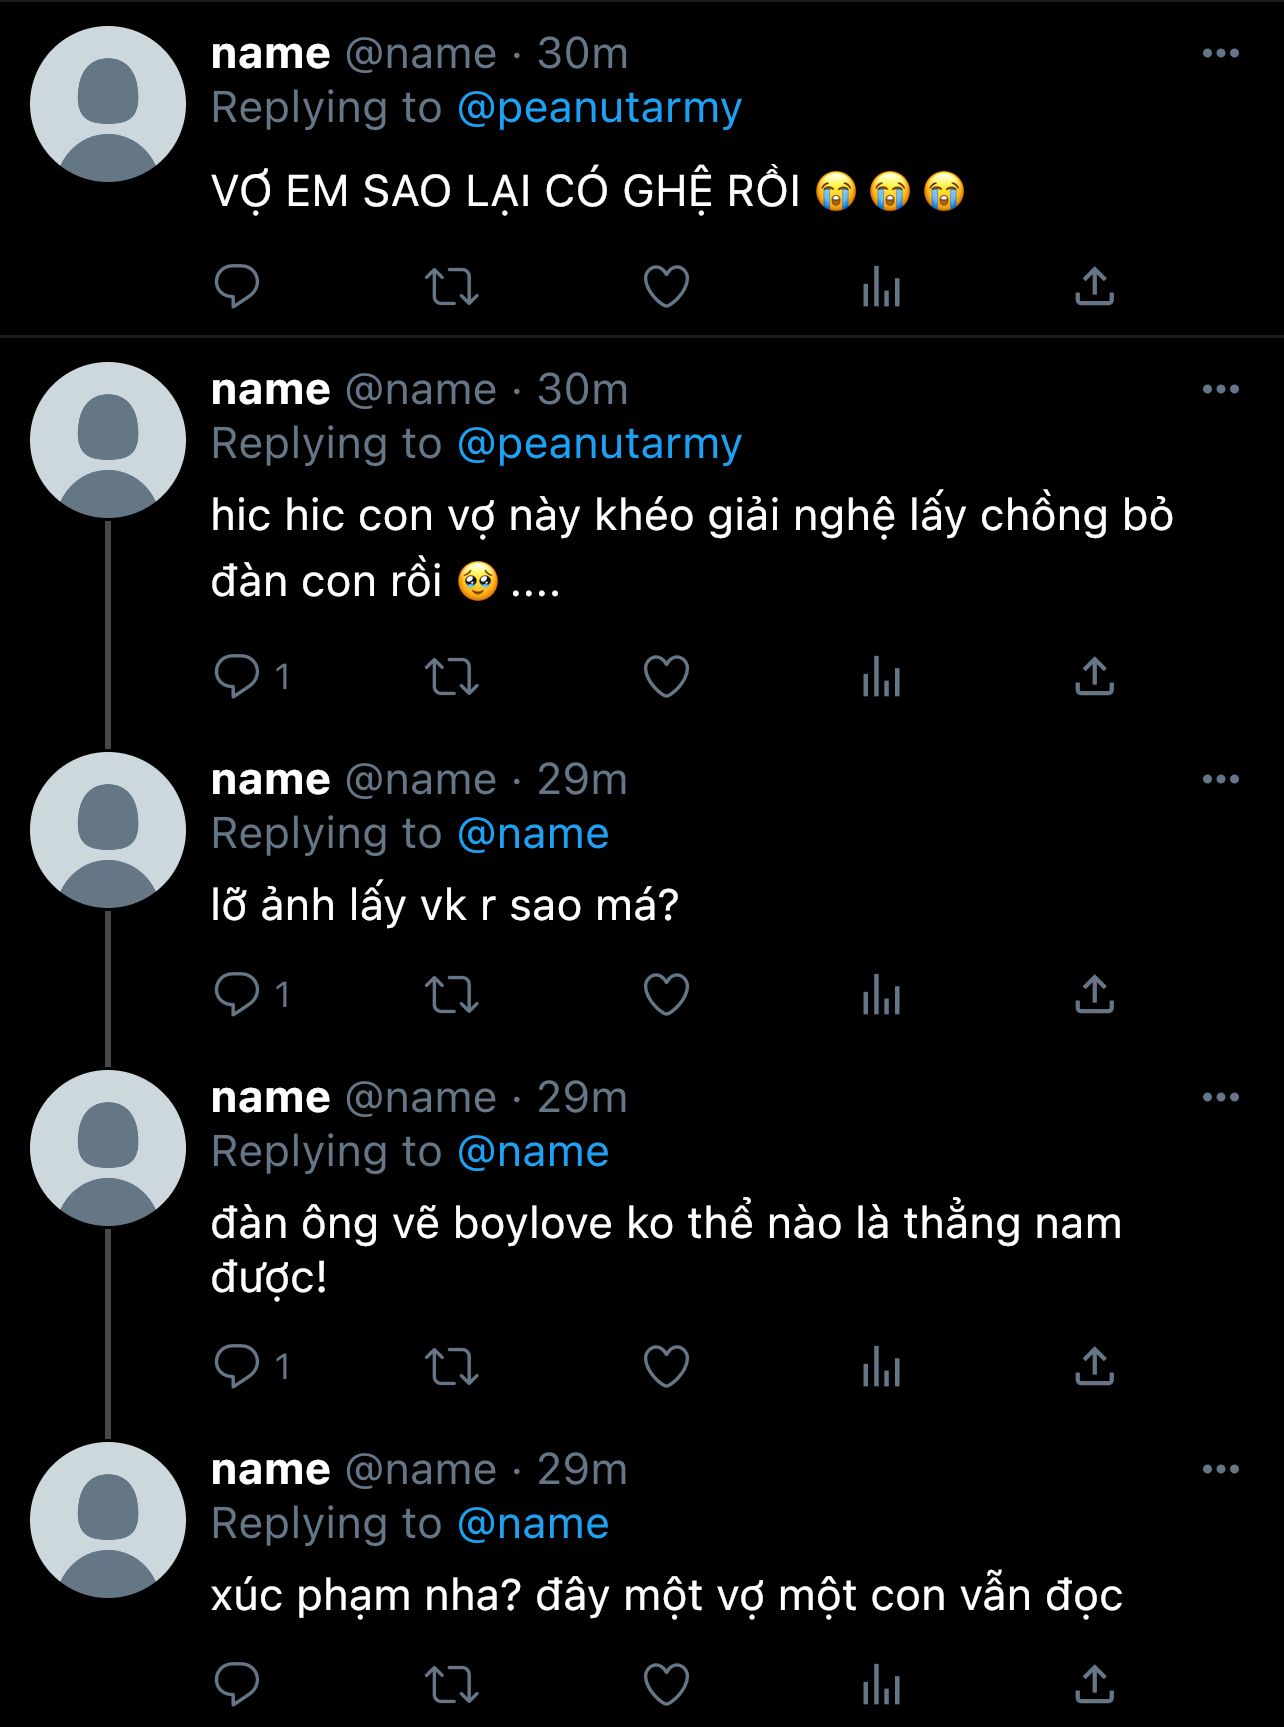
Task: Retweet the "lỡ ảnh lấy vk r sao má?" tweet
Action: click(452, 995)
